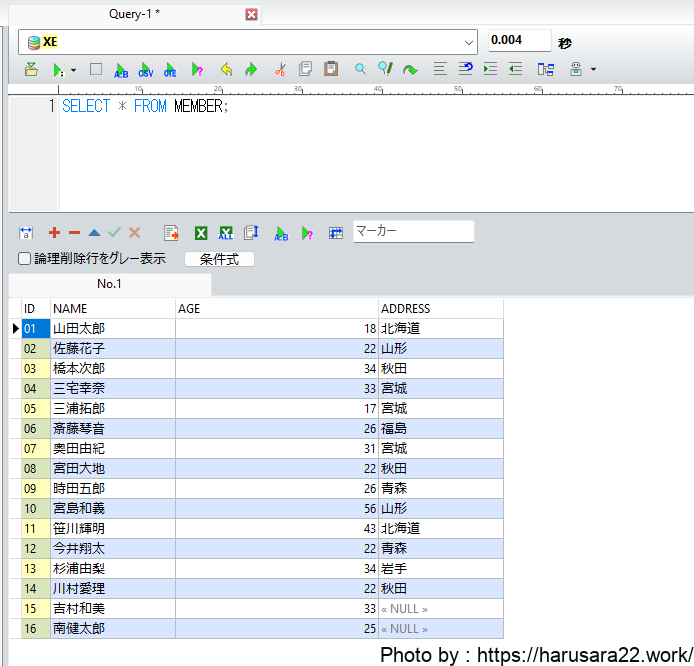
Task: Toggle 論理削除行をグレー表示 checkbox
Action: pyautogui.click(x=25, y=259)
